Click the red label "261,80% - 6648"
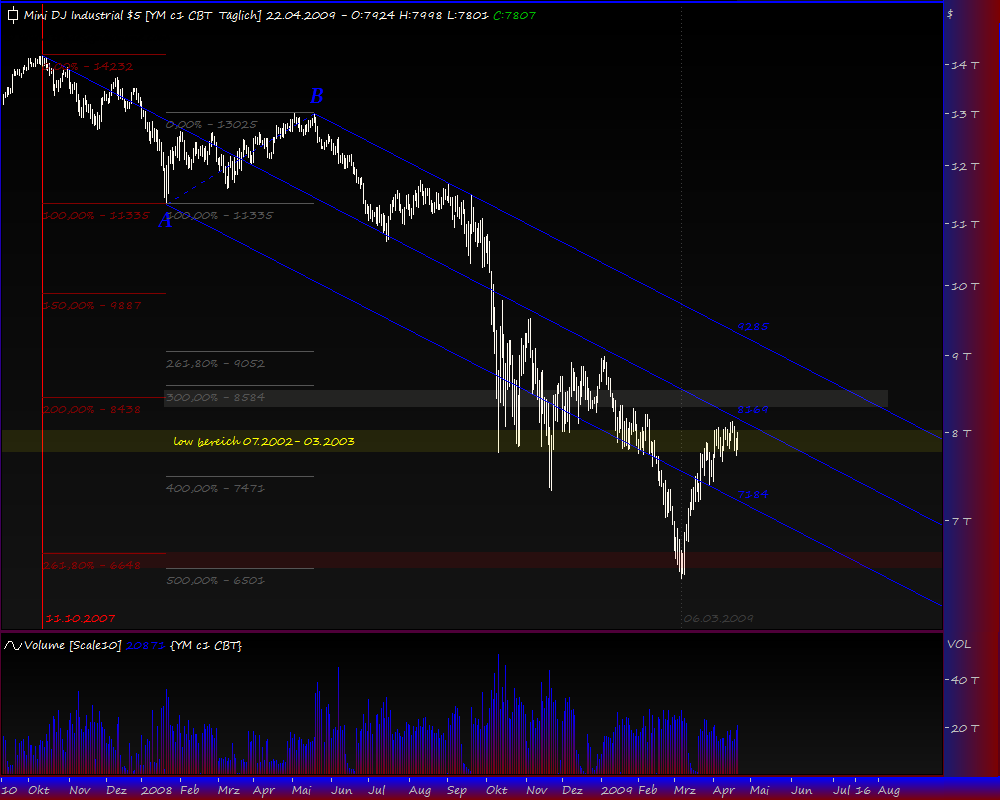 [x=92, y=565]
